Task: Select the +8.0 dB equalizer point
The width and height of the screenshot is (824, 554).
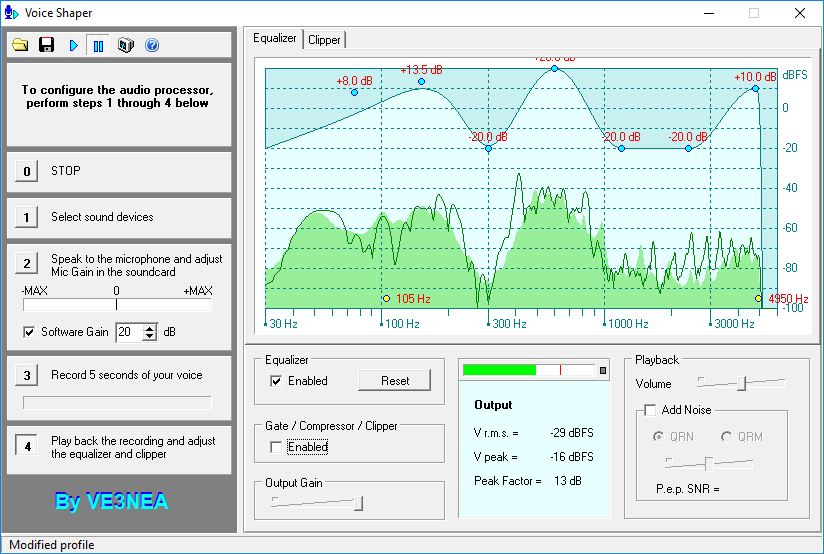Action: tap(354, 93)
